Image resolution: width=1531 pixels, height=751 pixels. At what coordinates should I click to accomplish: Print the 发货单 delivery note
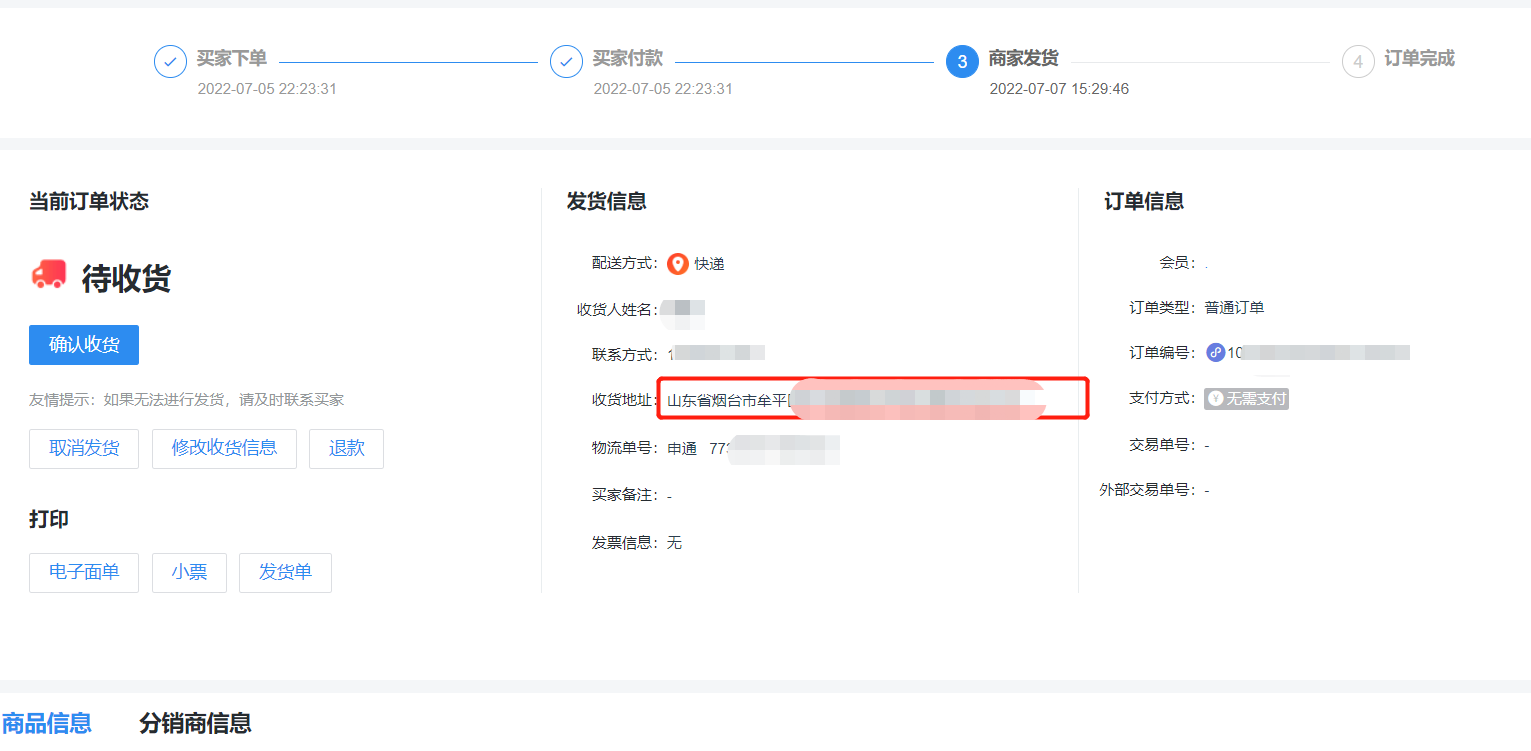coord(285,573)
